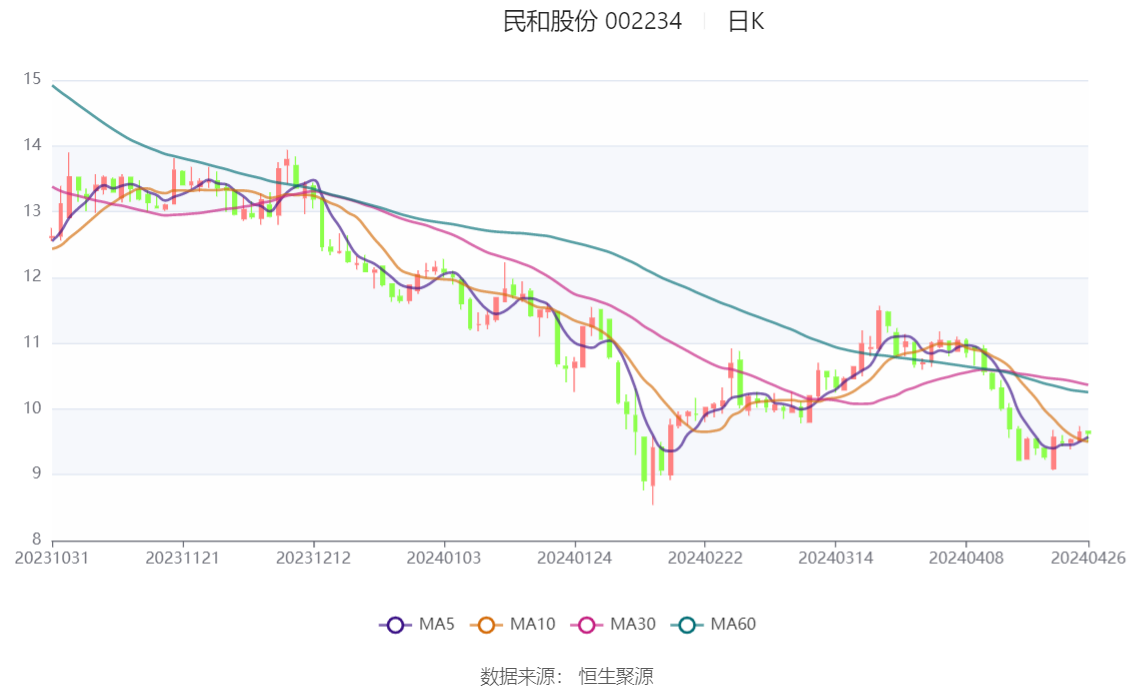Click y-axis value 9

(x=36, y=474)
